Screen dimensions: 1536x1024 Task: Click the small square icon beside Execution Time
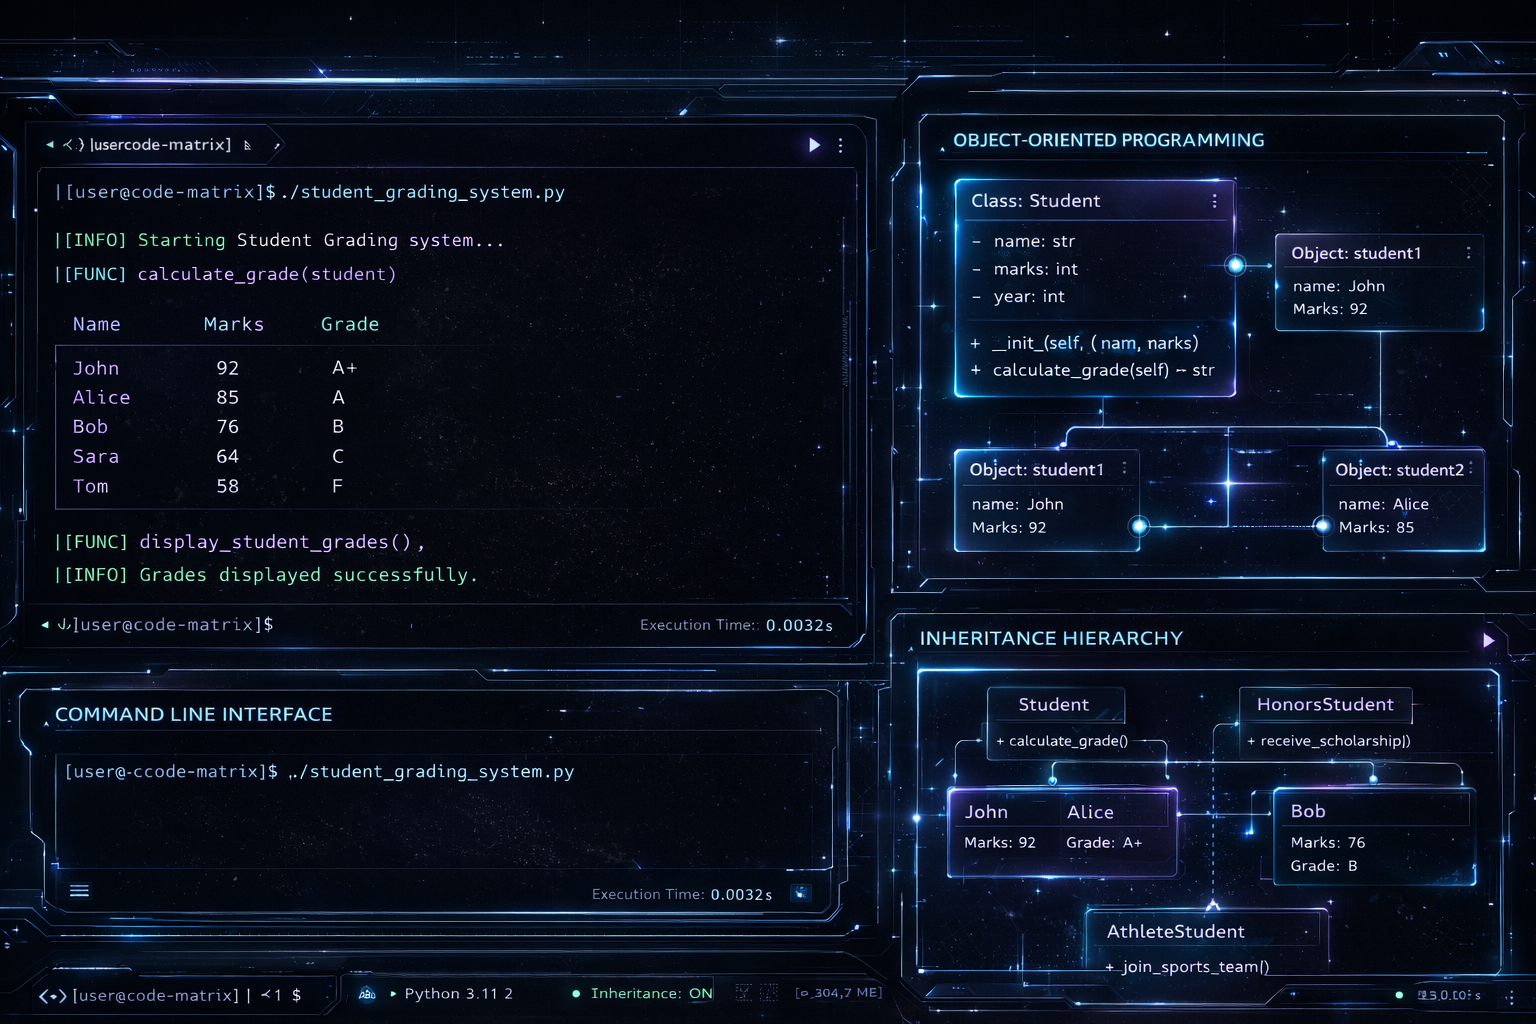800,893
